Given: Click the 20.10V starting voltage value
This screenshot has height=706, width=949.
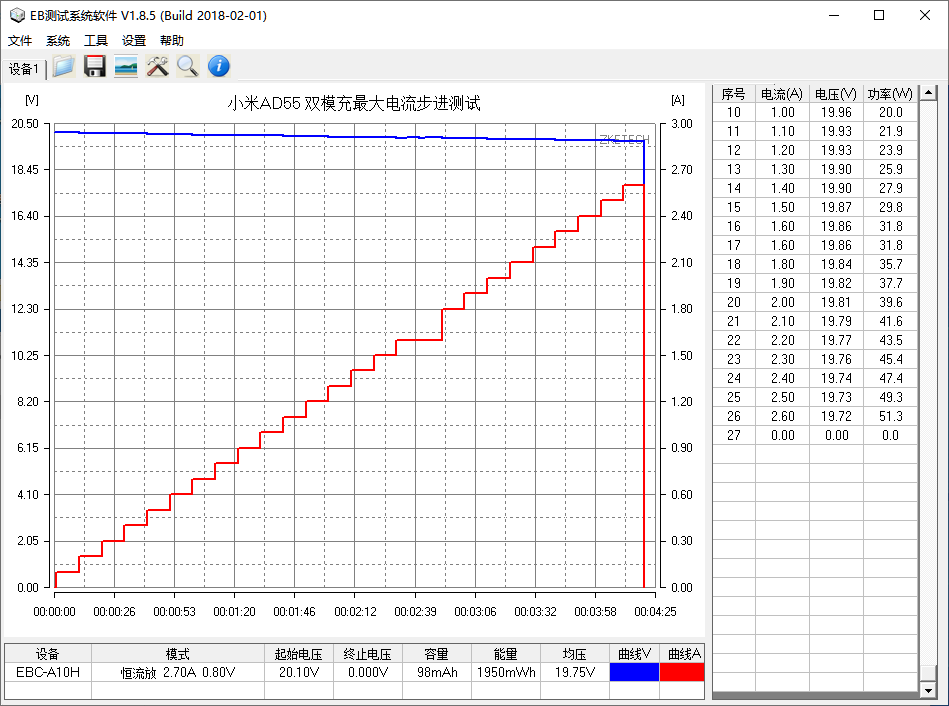Looking at the screenshot, I should tap(299, 672).
